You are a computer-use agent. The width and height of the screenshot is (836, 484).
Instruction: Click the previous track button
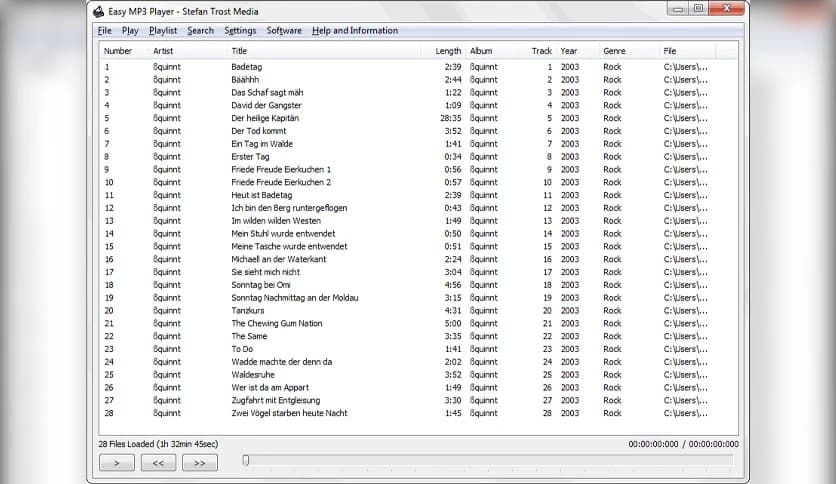[x=158, y=463]
